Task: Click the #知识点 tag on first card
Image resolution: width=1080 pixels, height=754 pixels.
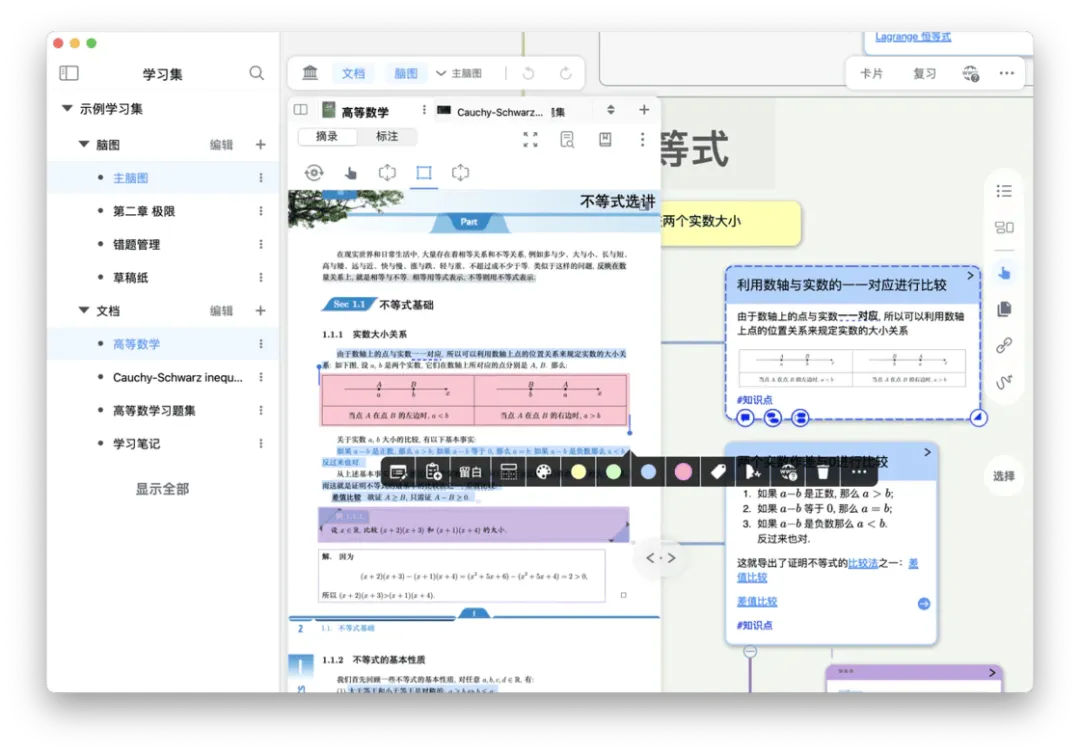Action: coord(754,399)
